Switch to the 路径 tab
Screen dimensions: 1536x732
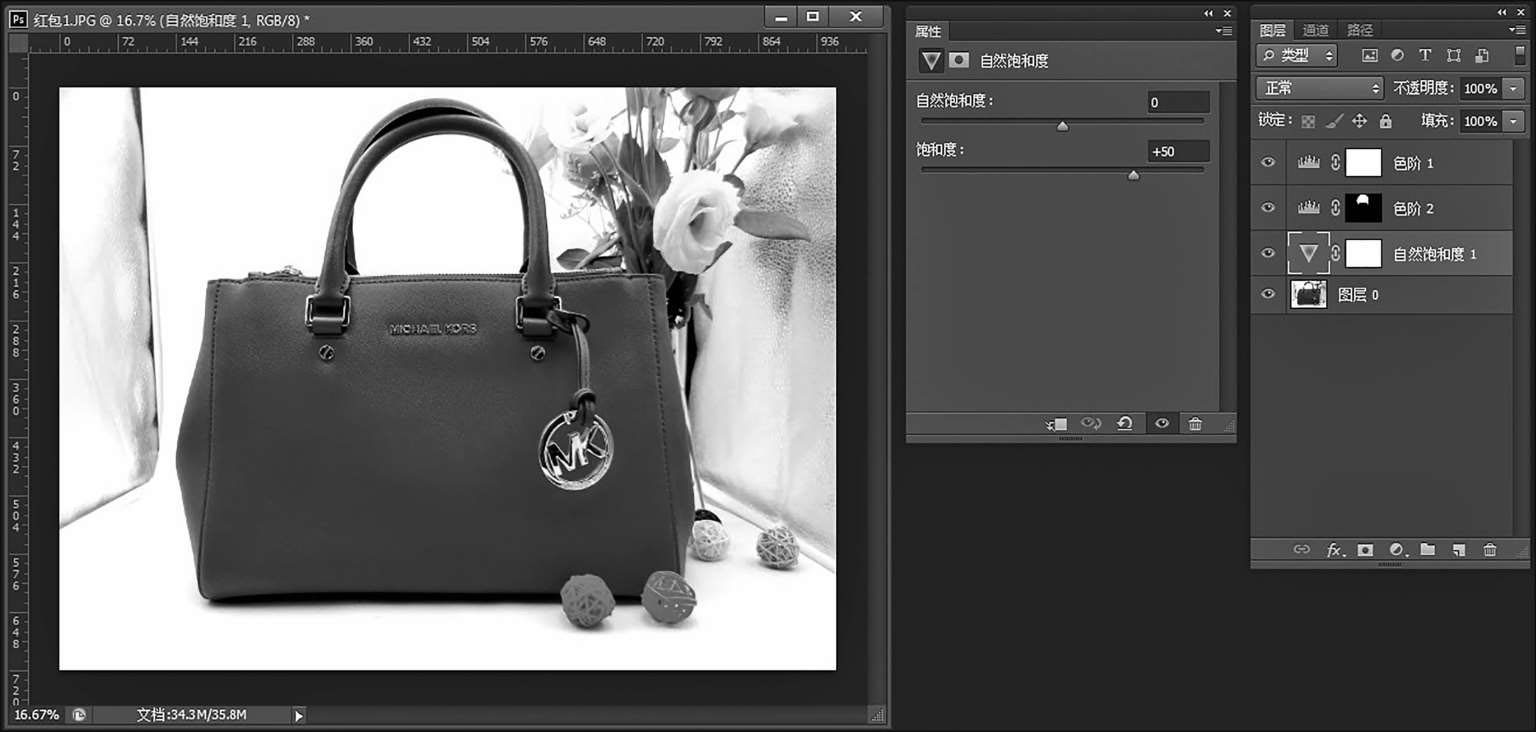tap(1360, 31)
